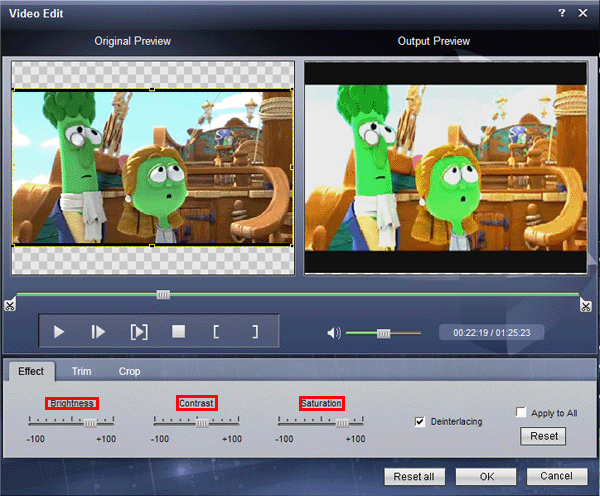Click the left scissors trim marker

pyautogui.click(x=10, y=305)
